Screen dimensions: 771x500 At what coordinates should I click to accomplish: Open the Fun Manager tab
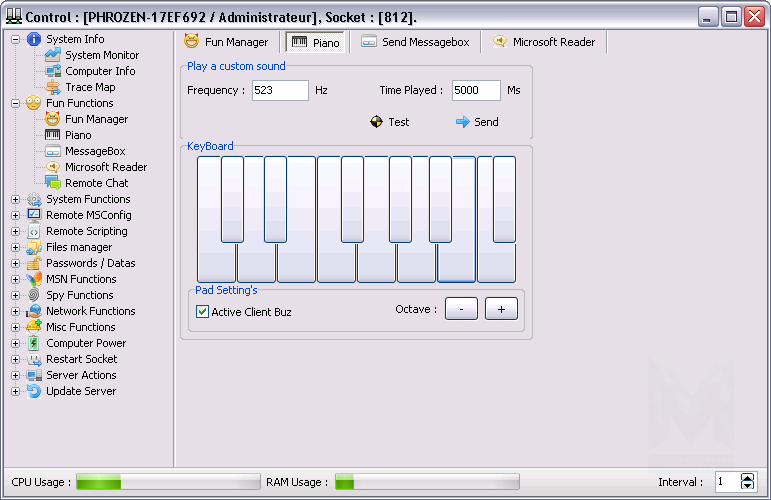(227, 42)
